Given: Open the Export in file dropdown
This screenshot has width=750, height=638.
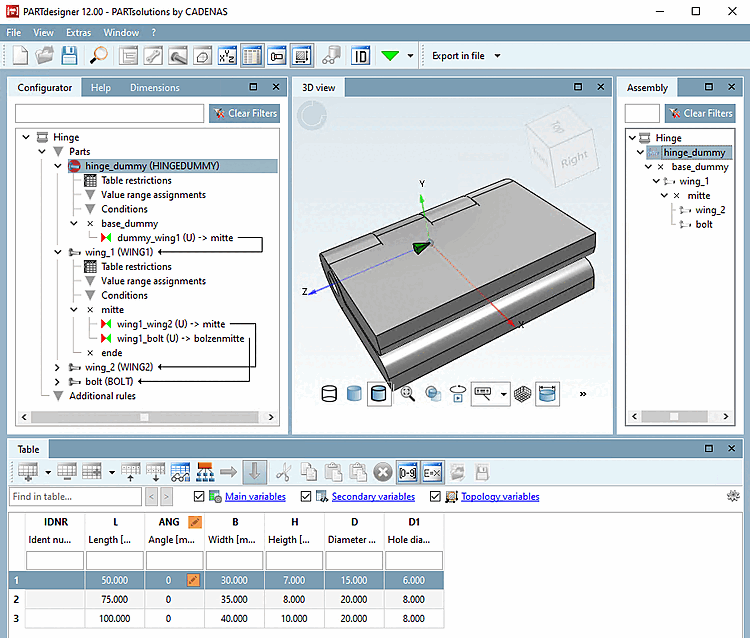Looking at the screenshot, I should click(497, 56).
